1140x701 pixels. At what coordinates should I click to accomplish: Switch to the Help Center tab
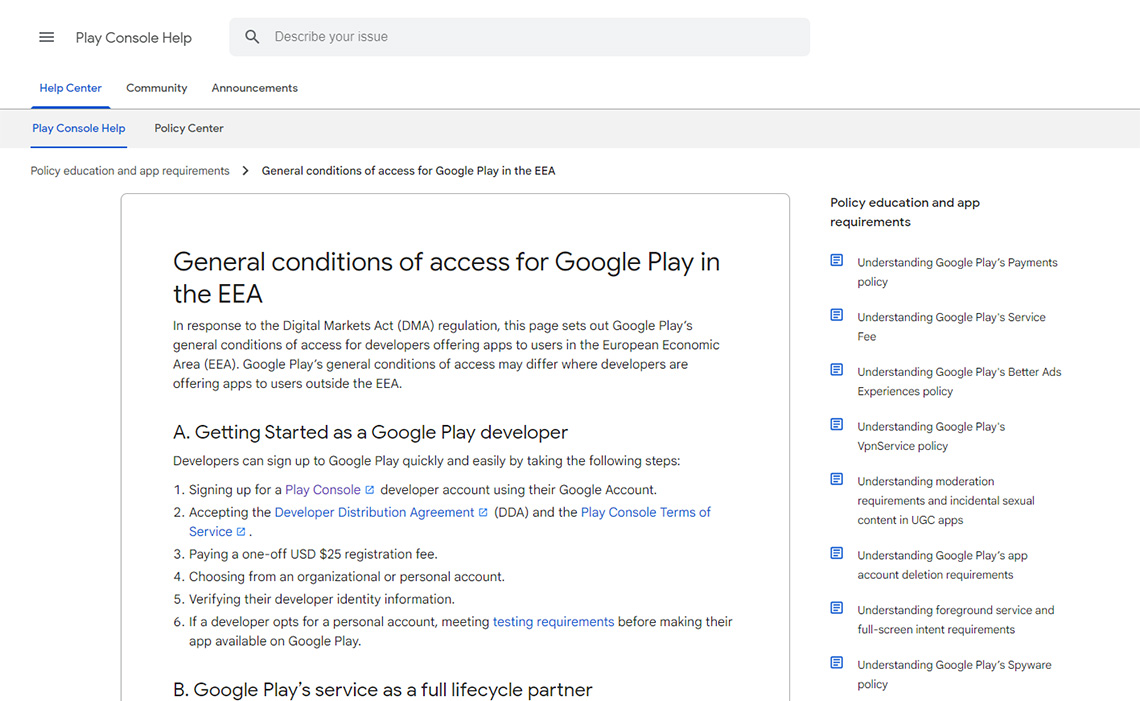click(x=71, y=88)
